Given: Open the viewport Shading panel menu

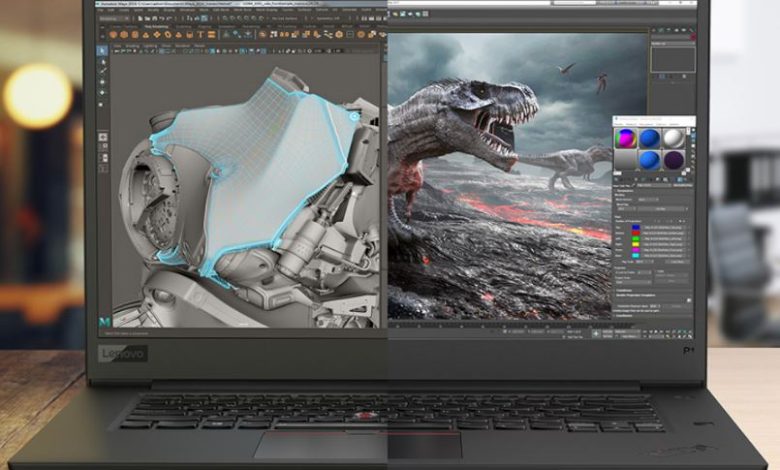Looking at the screenshot, I should 132,46.
